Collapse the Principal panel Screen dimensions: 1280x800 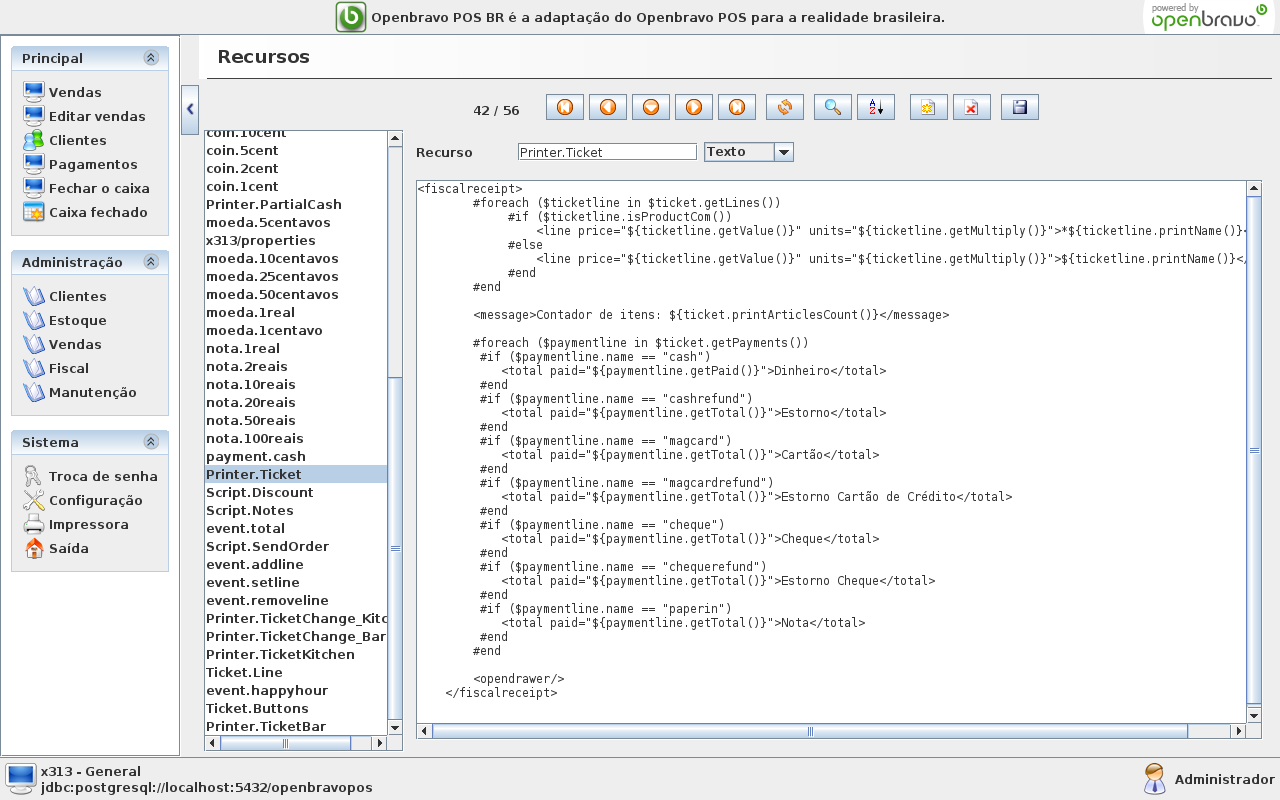click(151, 58)
